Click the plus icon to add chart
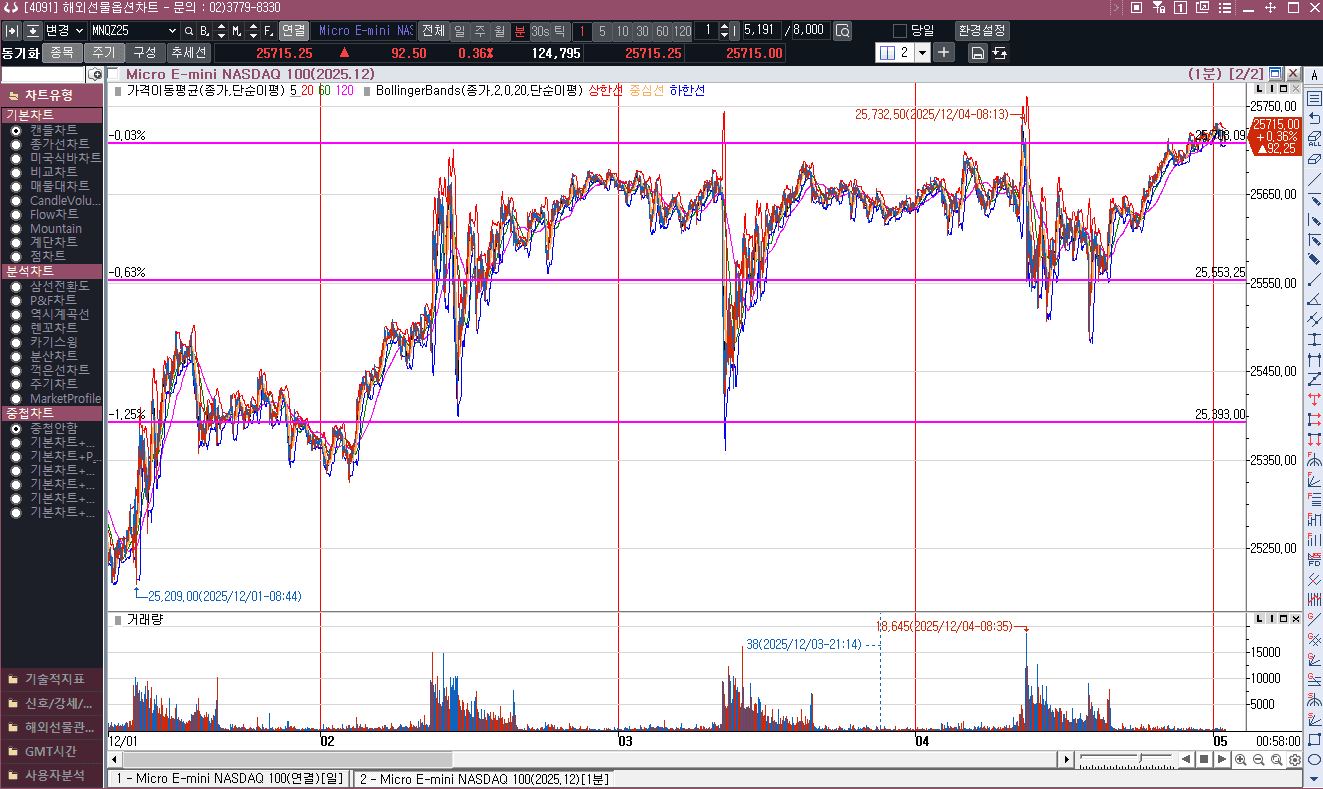The width and height of the screenshot is (1323, 789). 944,52
